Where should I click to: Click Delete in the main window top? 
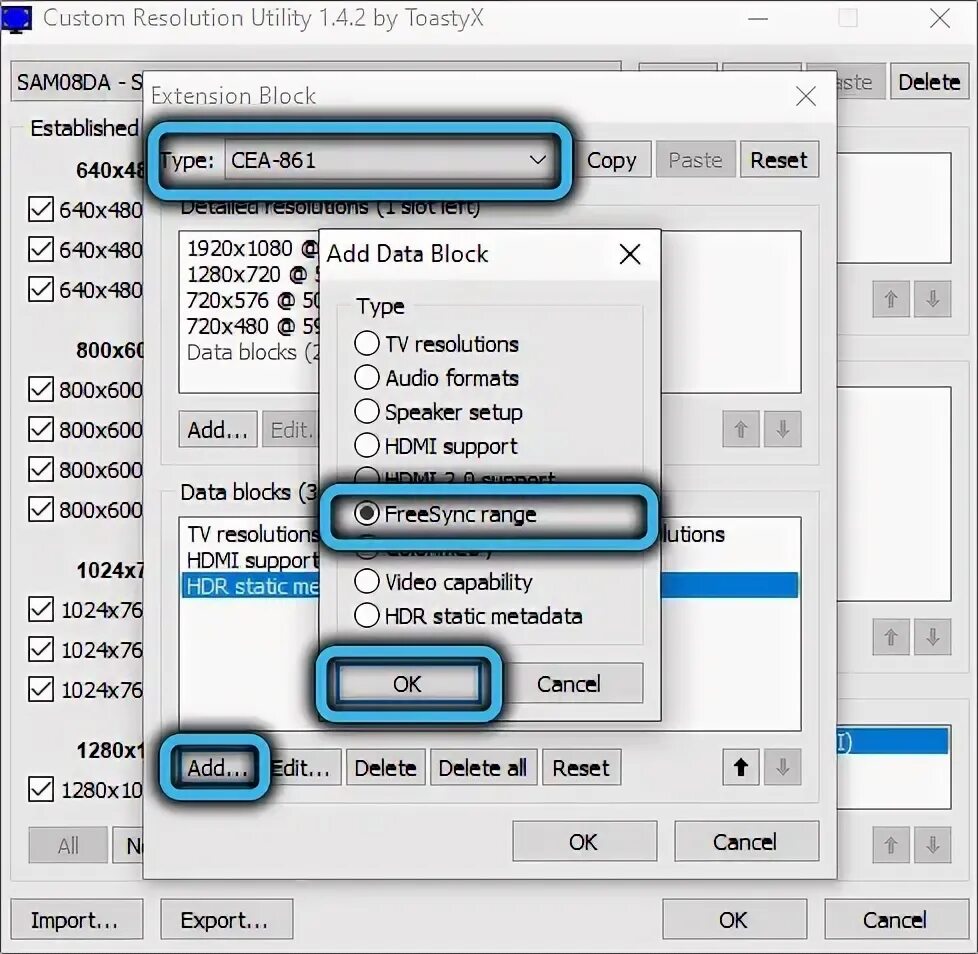[x=929, y=82]
